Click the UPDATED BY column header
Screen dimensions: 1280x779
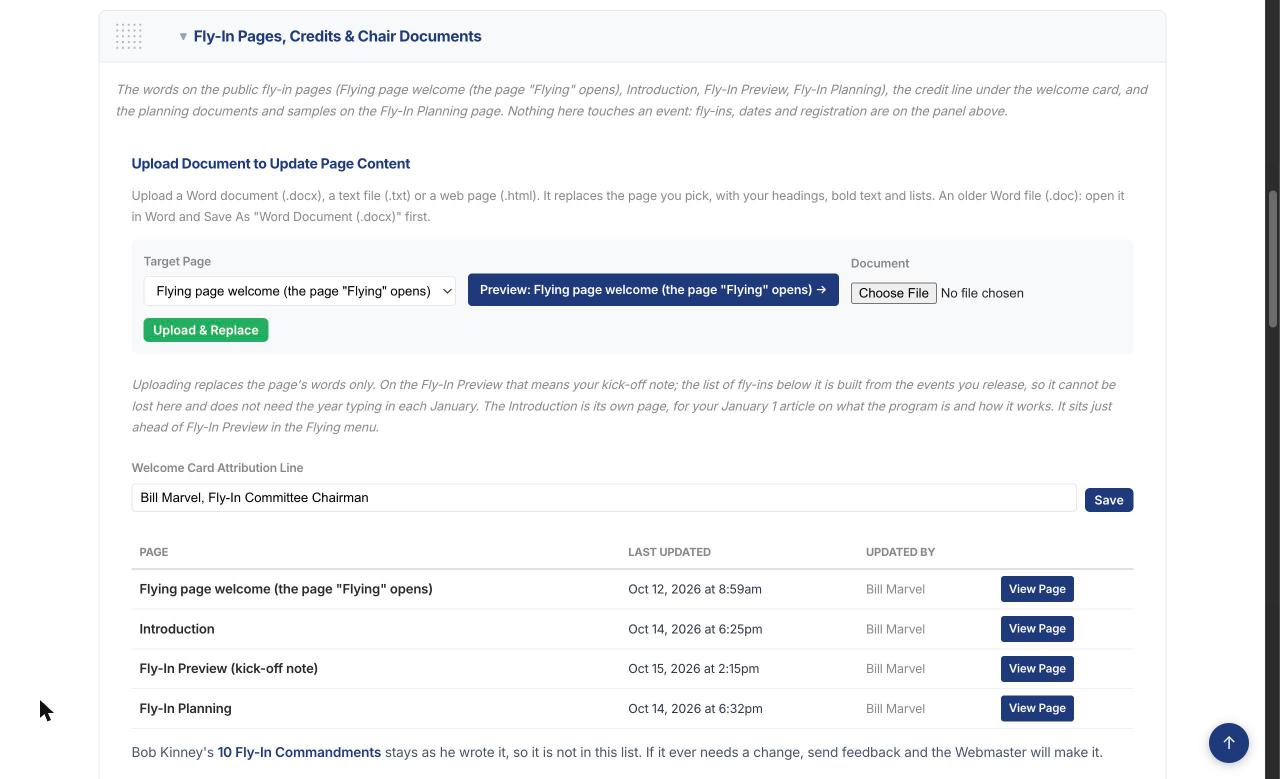coord(900,552)
